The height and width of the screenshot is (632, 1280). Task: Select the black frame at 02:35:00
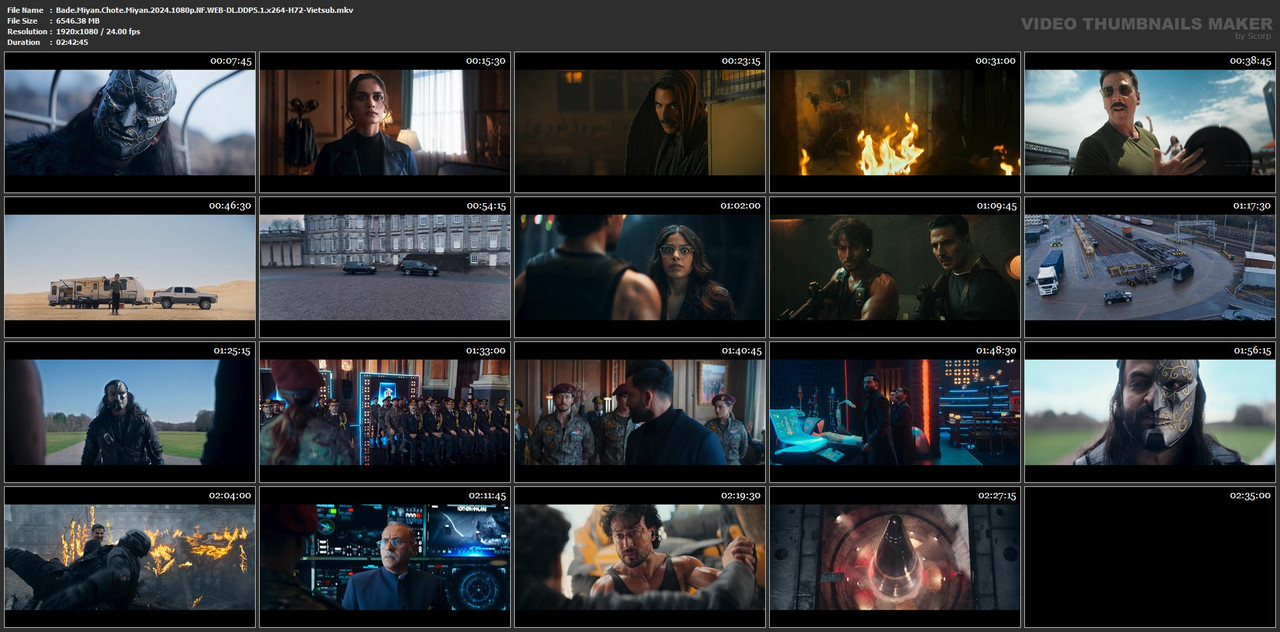1150,557
